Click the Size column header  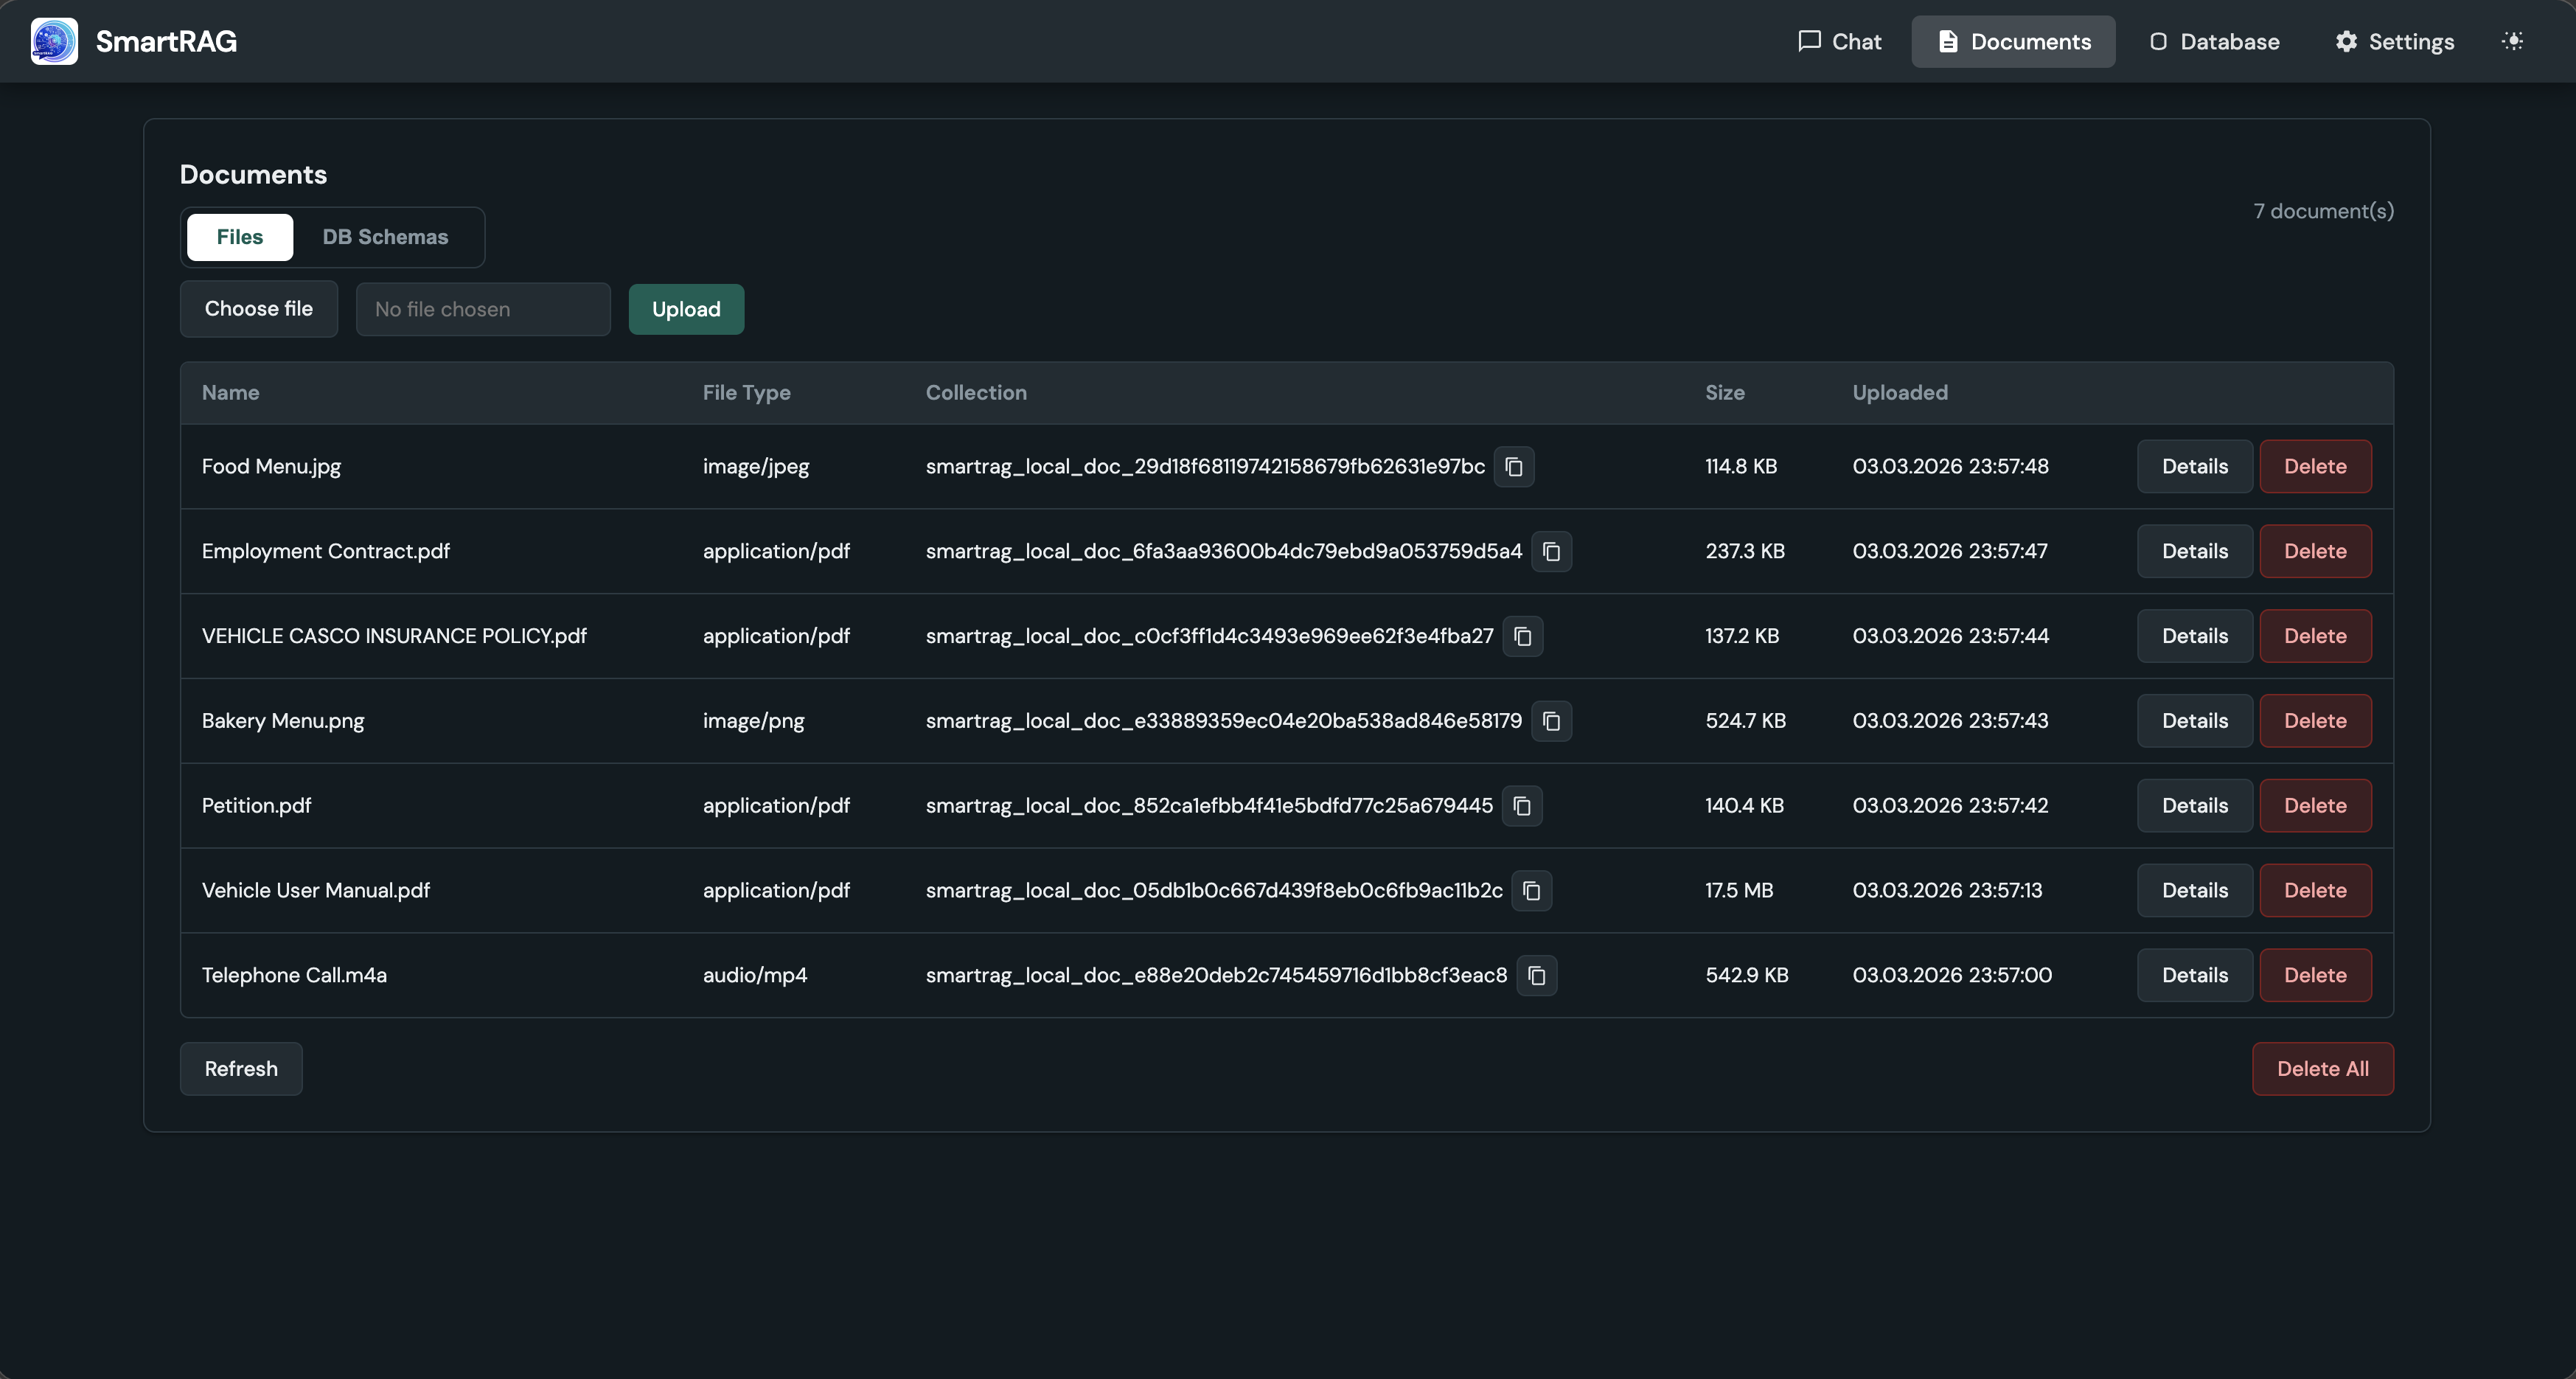(x=1725, y=393)
